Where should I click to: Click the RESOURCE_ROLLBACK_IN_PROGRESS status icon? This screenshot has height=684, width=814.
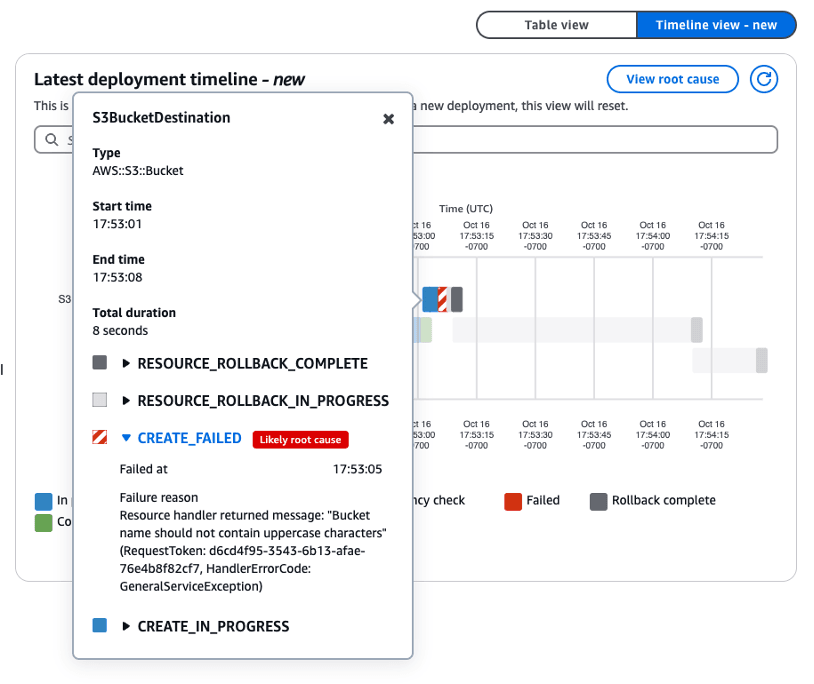pos(99,399)
